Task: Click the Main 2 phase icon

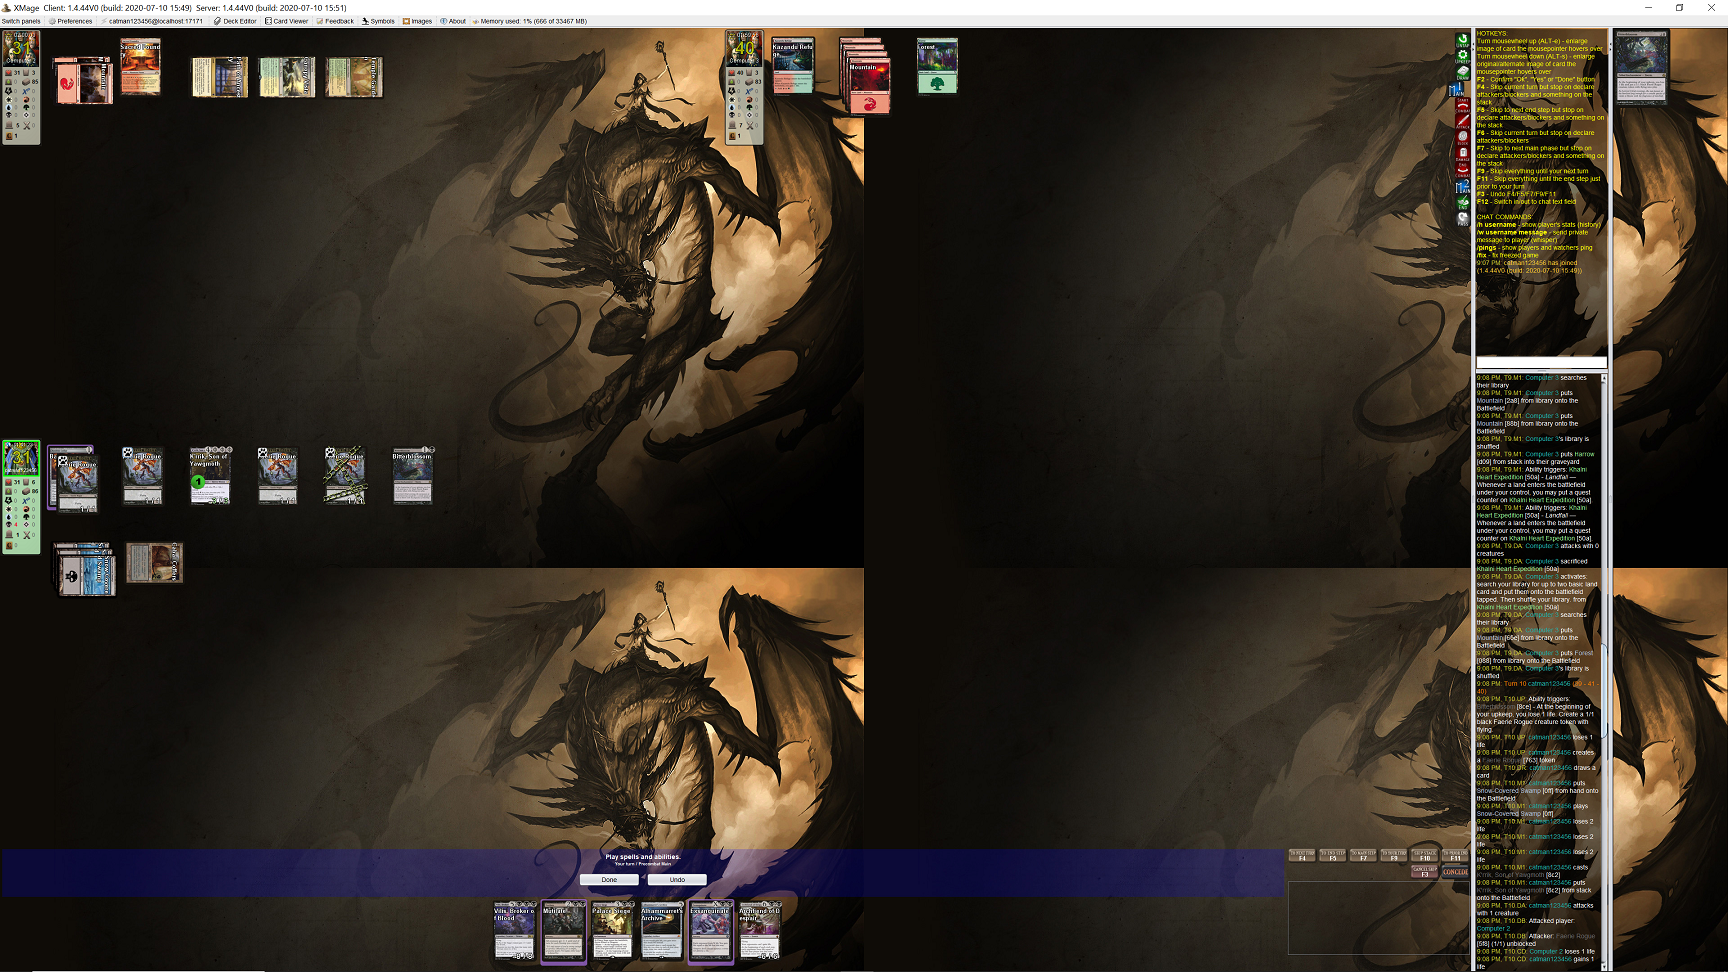Action: [1463, 186]
